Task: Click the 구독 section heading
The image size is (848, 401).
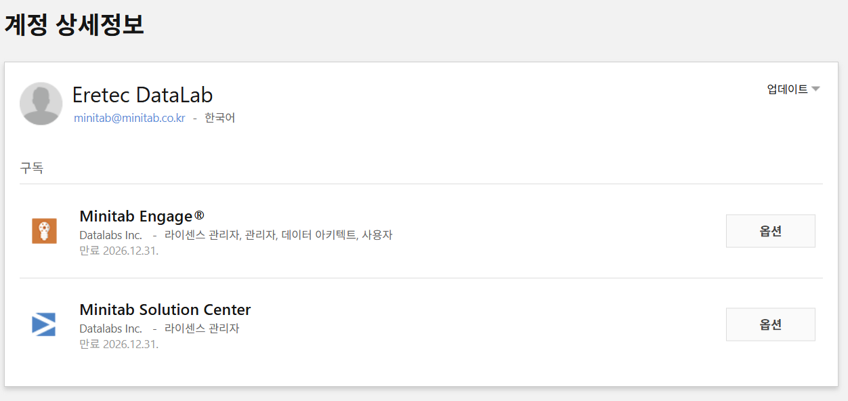Action: [x=32, y=168]
